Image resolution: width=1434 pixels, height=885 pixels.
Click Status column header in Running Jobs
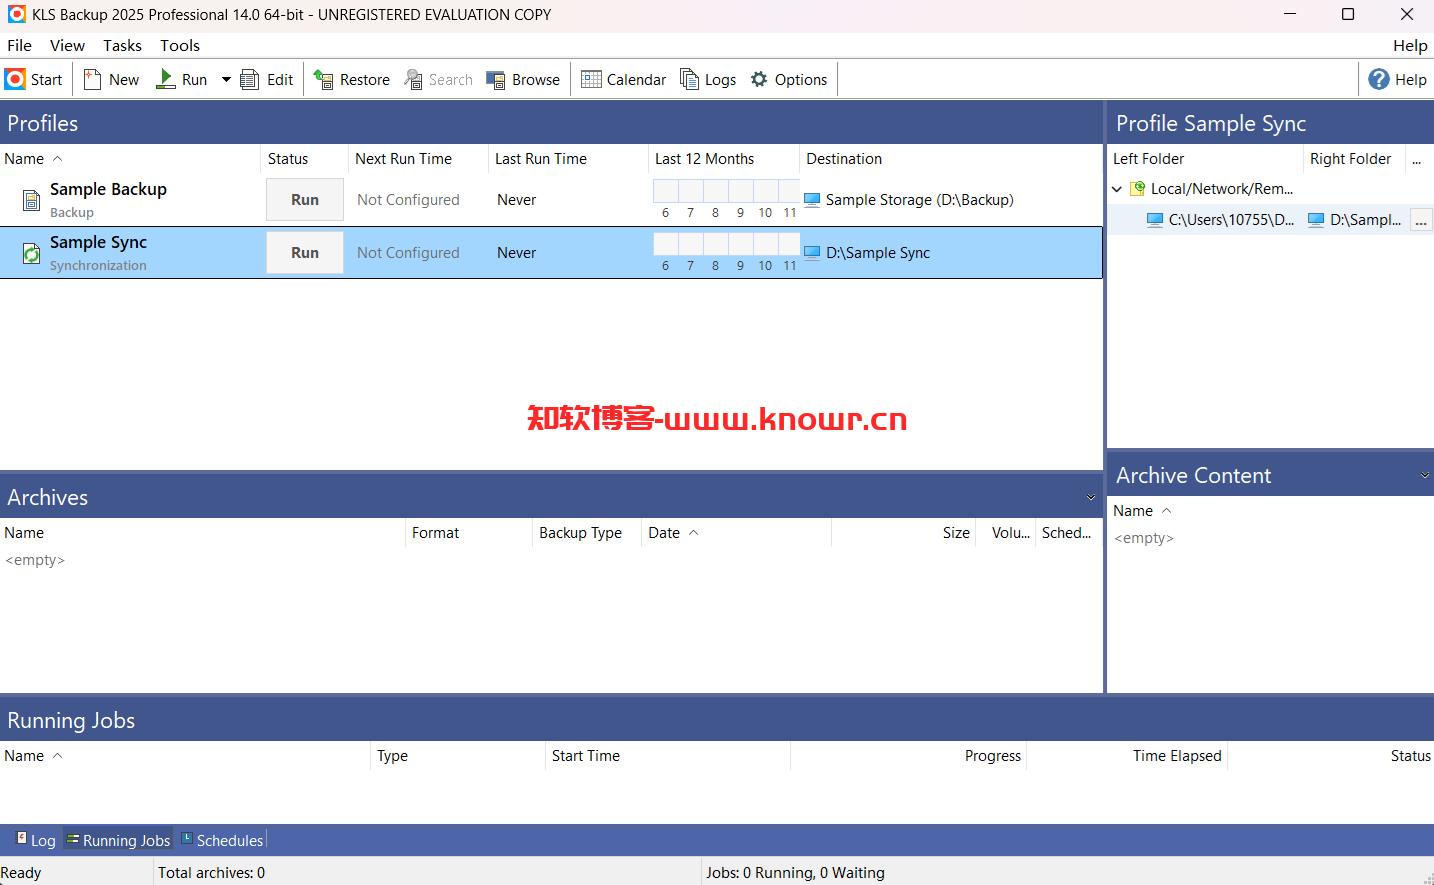point(1331,756)
